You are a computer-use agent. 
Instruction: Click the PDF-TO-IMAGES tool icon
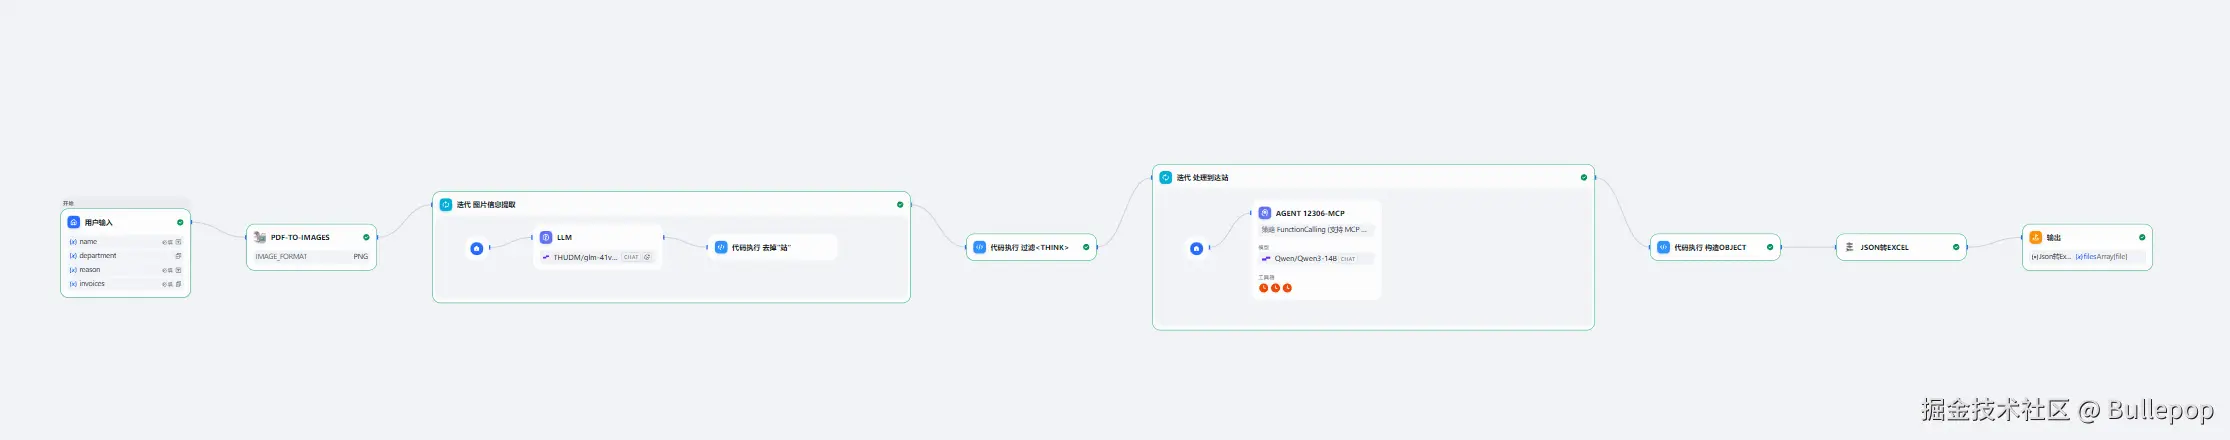click(260, 237)
